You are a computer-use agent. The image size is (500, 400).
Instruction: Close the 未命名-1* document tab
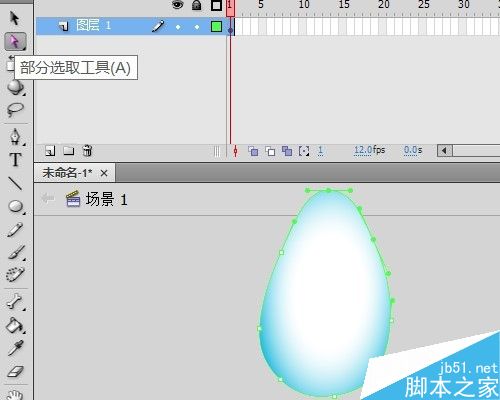tap(104, 173)
